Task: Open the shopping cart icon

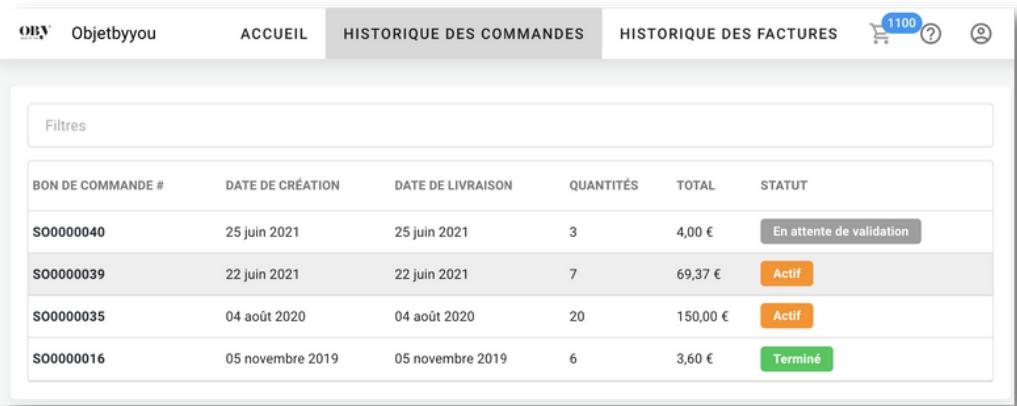Action: click(879, 34)
